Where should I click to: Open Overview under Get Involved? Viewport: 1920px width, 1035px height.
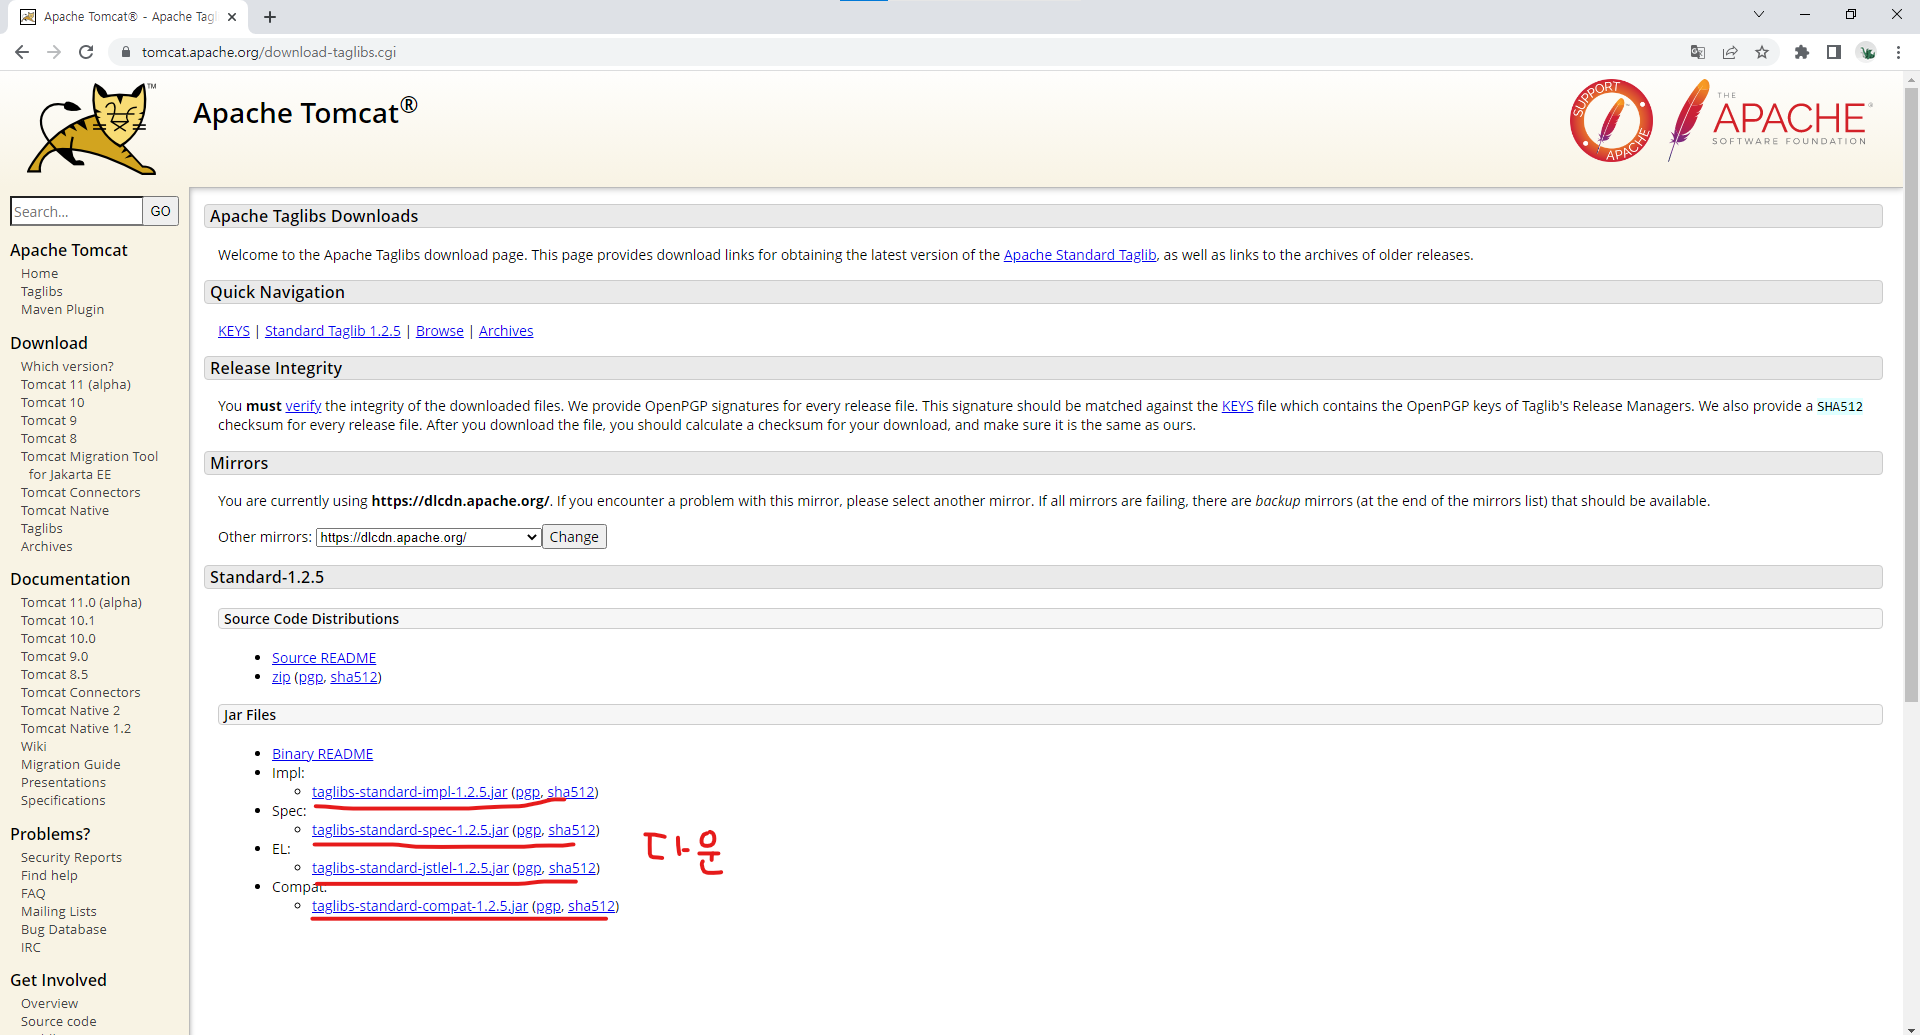tap(49, 1003)
